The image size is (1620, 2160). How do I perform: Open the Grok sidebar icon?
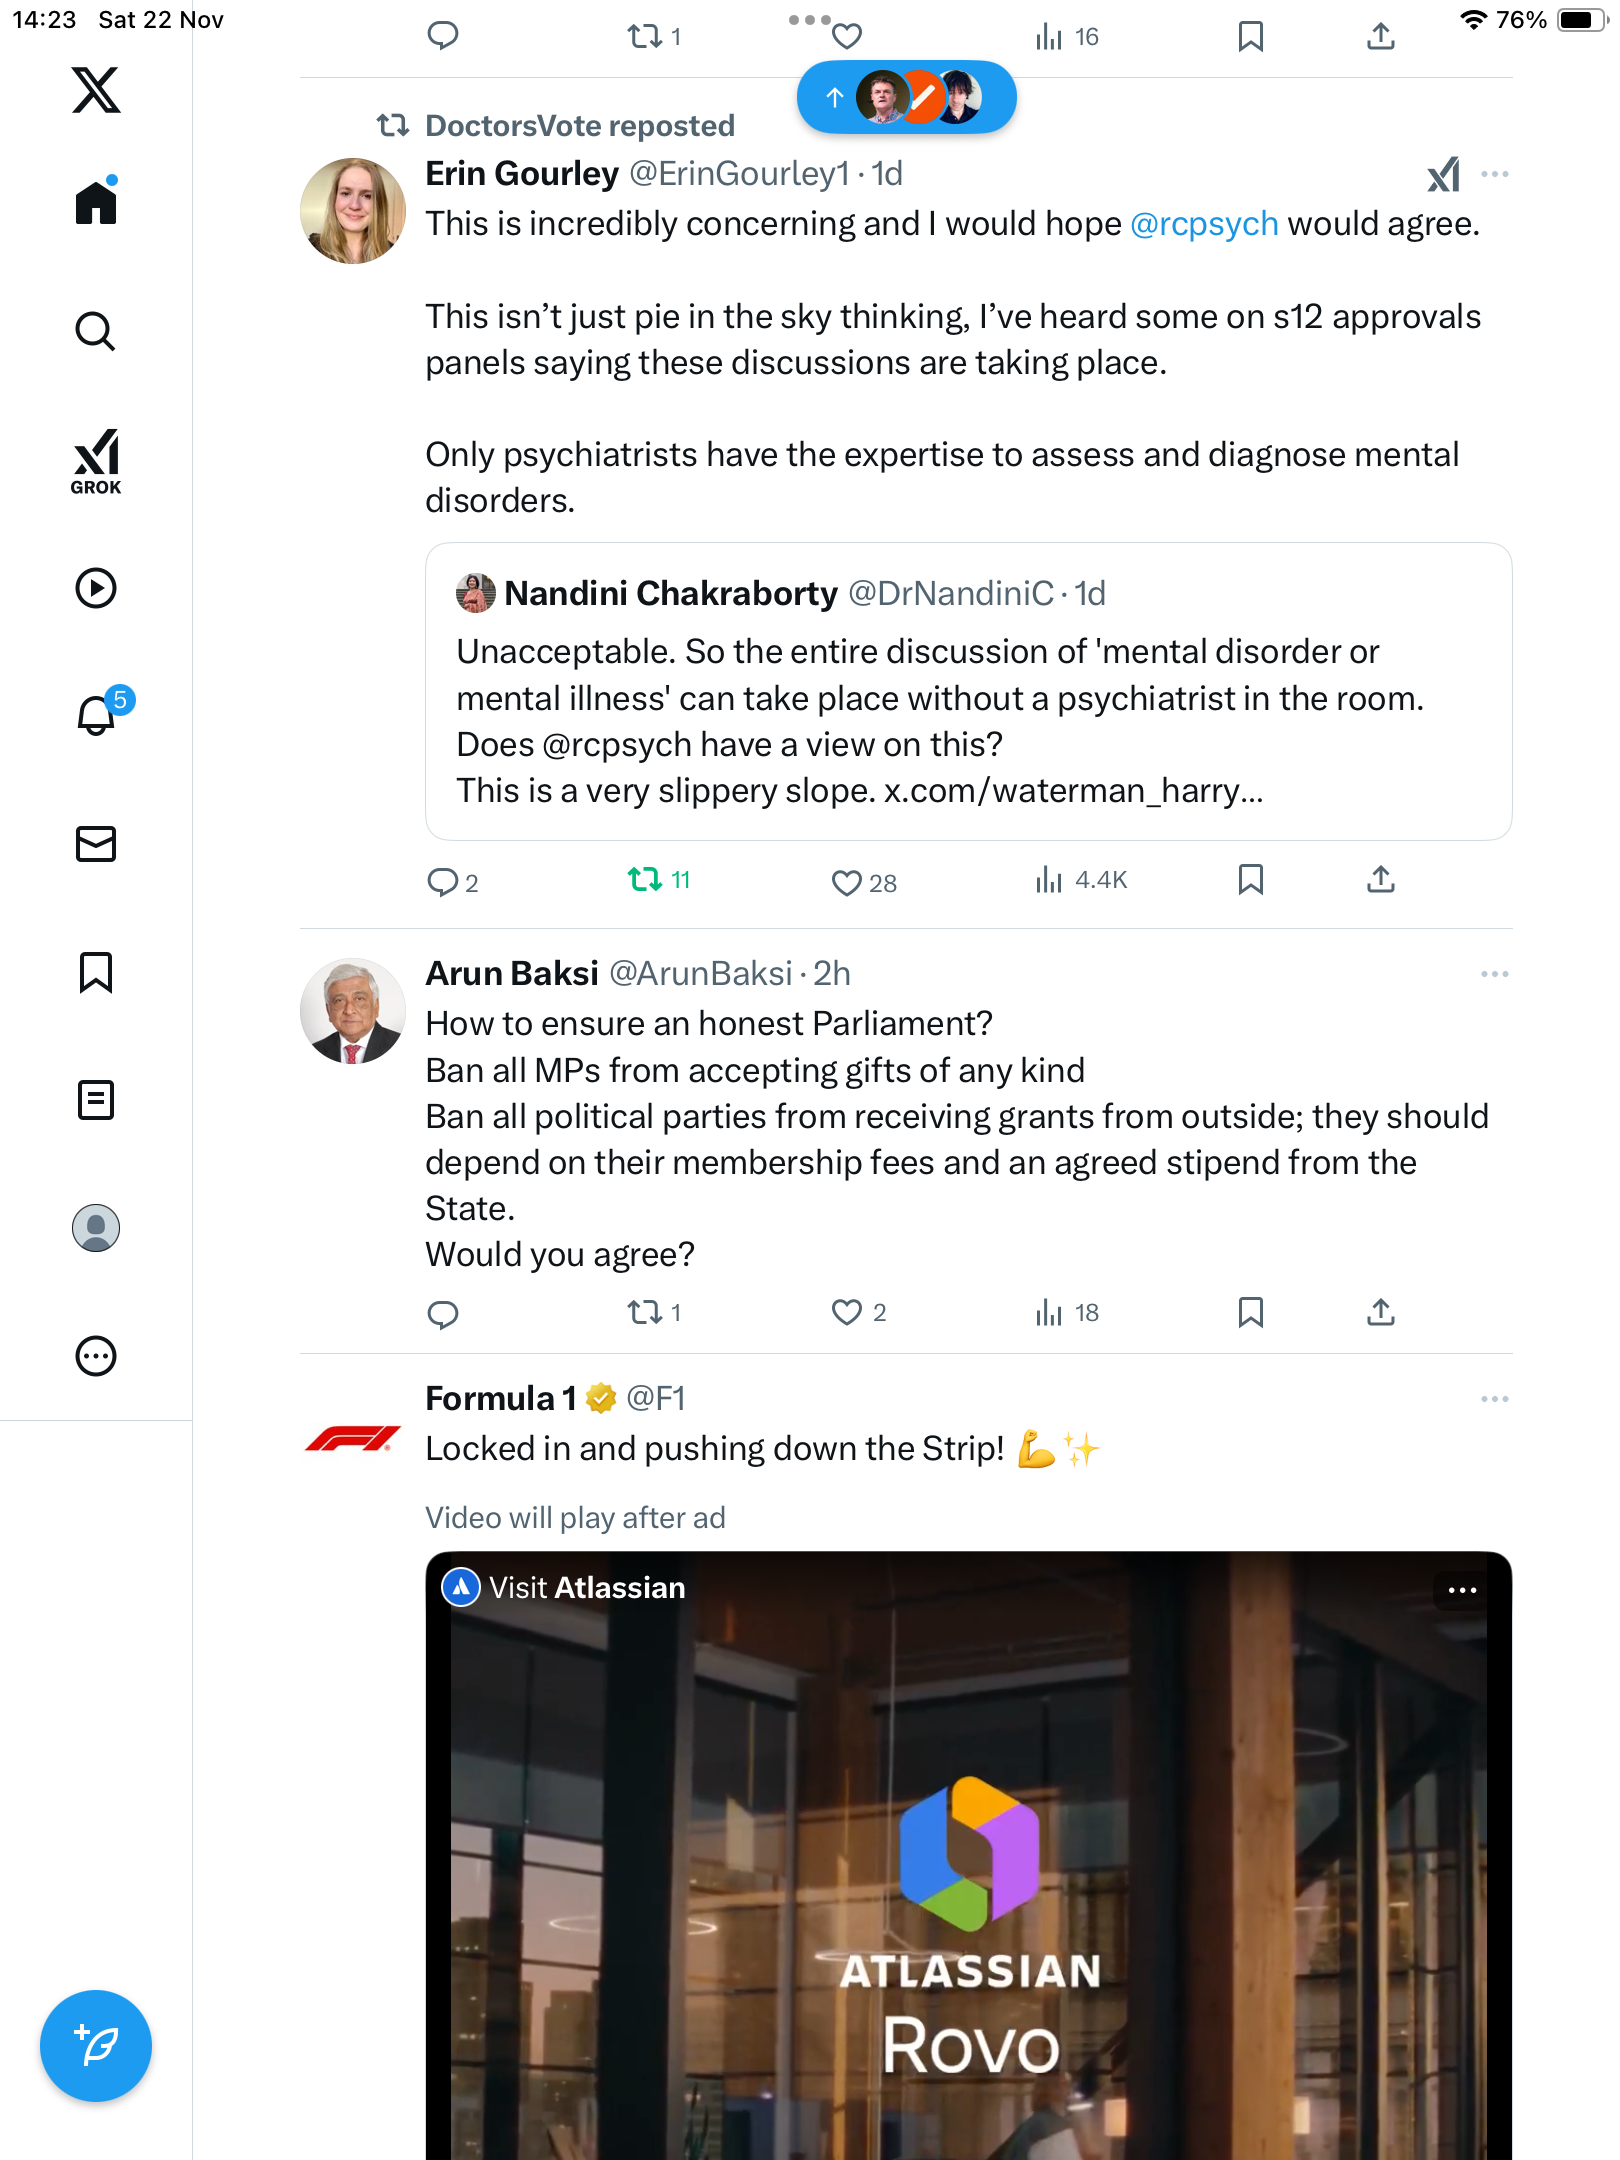click(96, 461)
